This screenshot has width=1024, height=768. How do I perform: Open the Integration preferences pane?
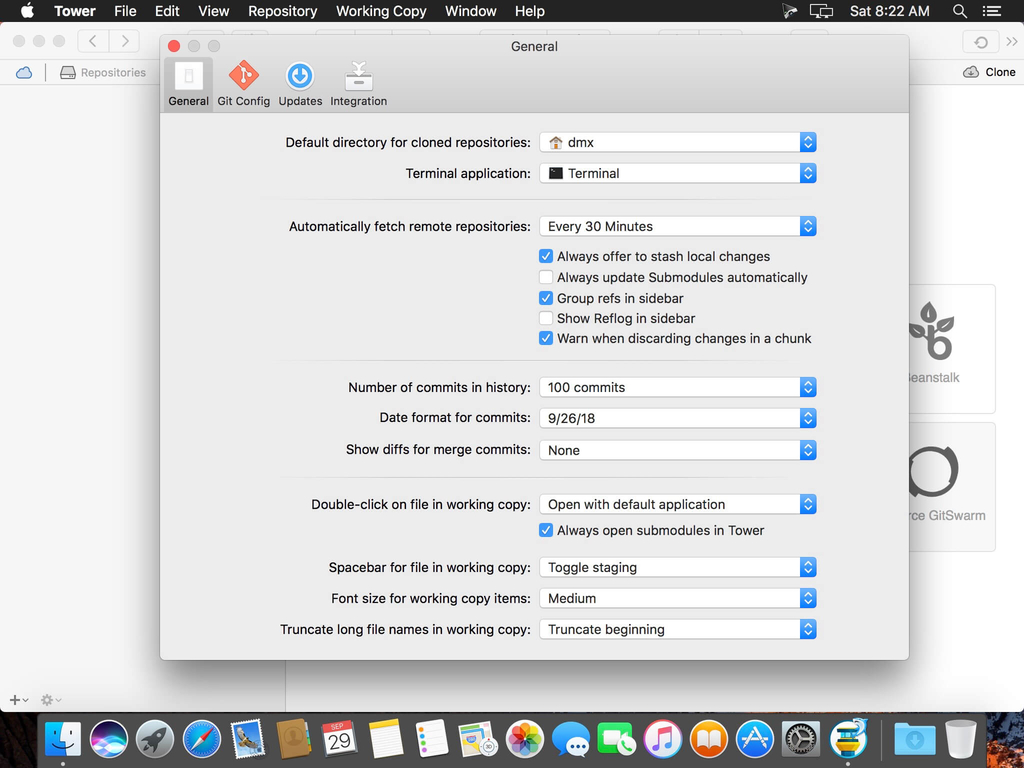pos(358,84)
